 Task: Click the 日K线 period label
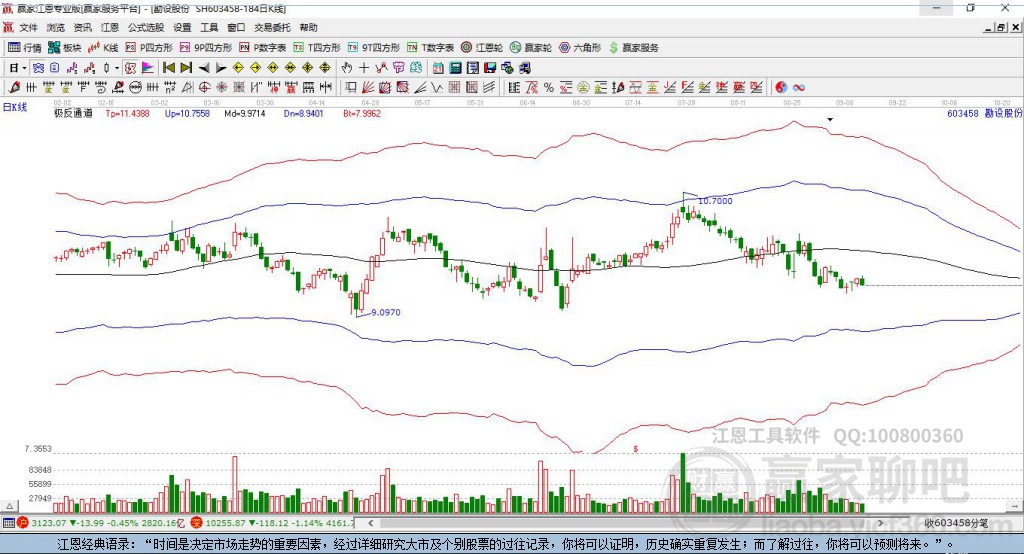pyautogui.click(x=15, y=107)
